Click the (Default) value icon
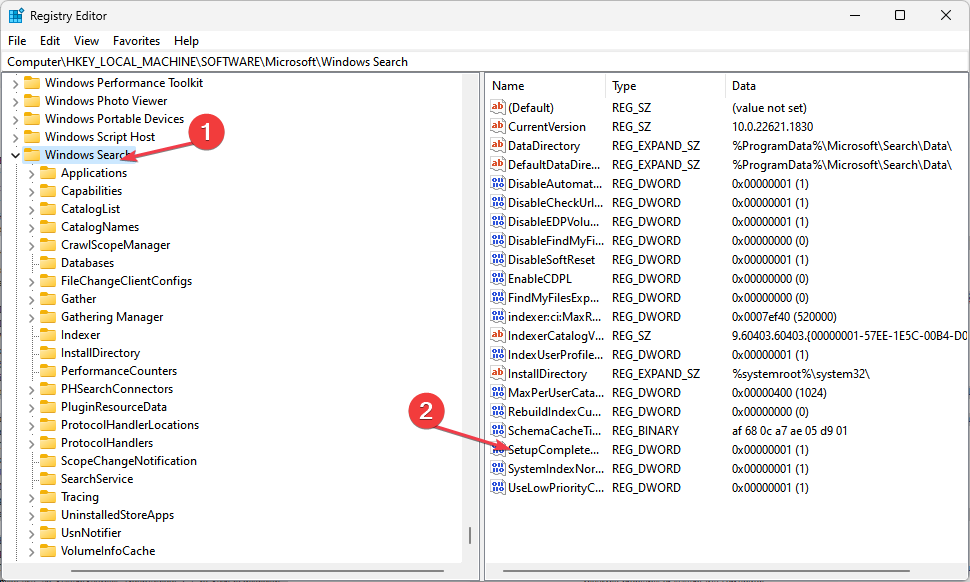 click(497, 107)
